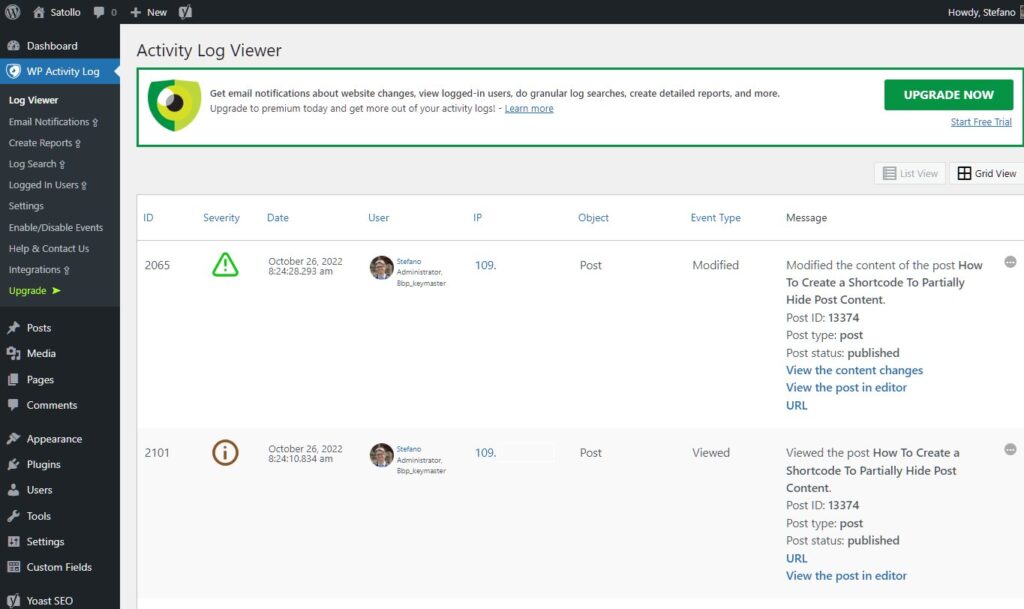The height and width of the screenshot is (609, 1024).
Task: Open more options dots for event 2065
Action: (x=1010, y=262)
